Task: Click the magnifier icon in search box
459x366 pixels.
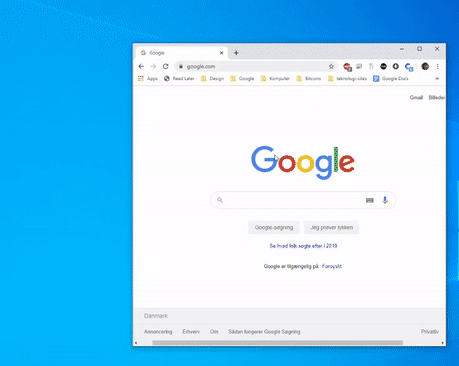Action: [x=220, y=200]
